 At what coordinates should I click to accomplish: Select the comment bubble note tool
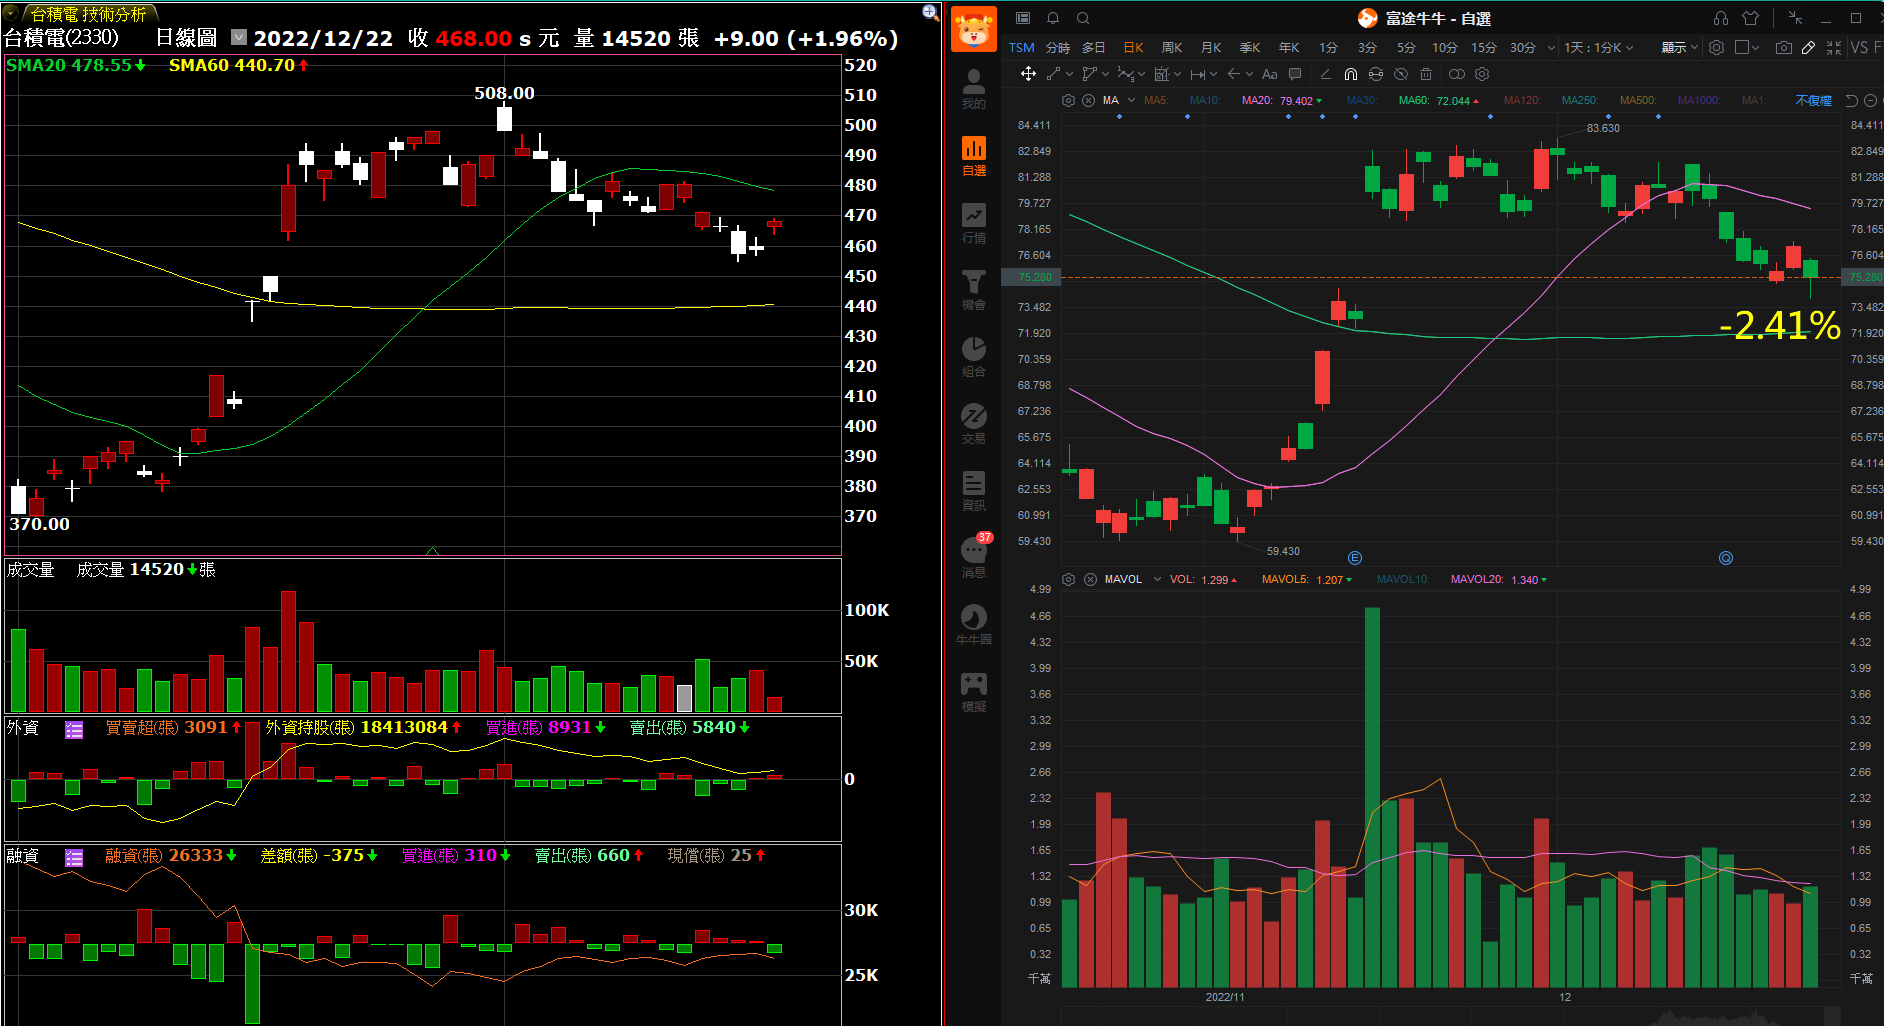[x=1295, y=74]
